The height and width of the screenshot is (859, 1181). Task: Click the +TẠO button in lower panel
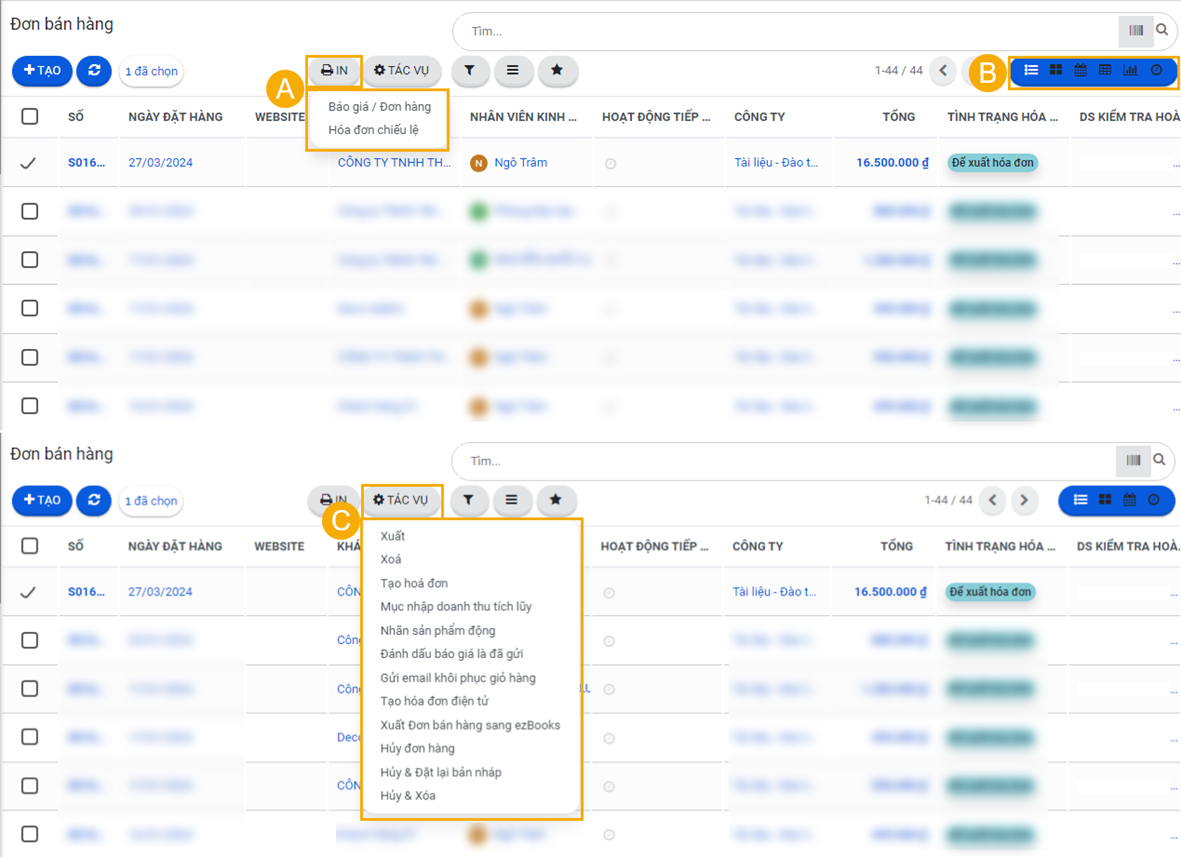coord(42,500)
